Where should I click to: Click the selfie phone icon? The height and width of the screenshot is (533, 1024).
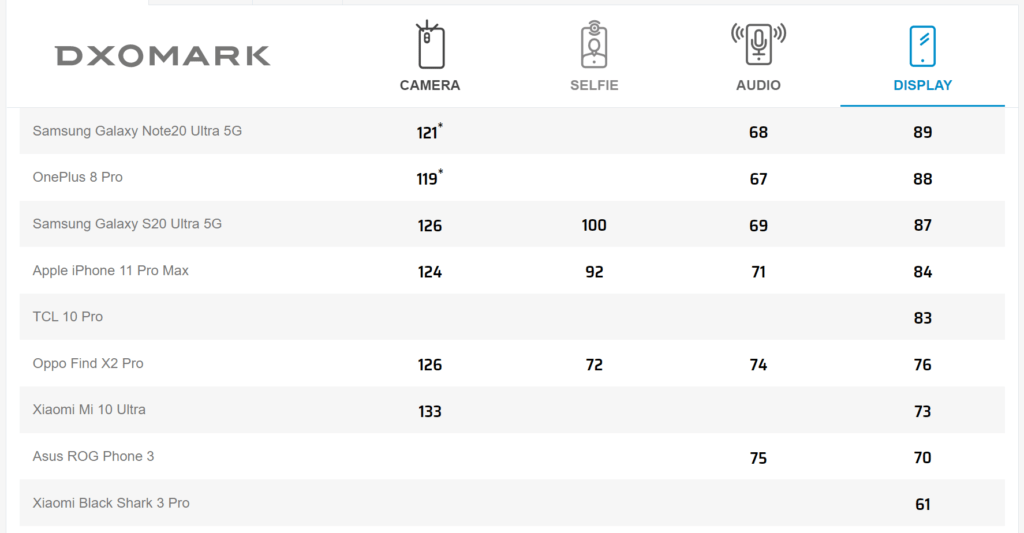pyautogui.click(x=594, y=45)
